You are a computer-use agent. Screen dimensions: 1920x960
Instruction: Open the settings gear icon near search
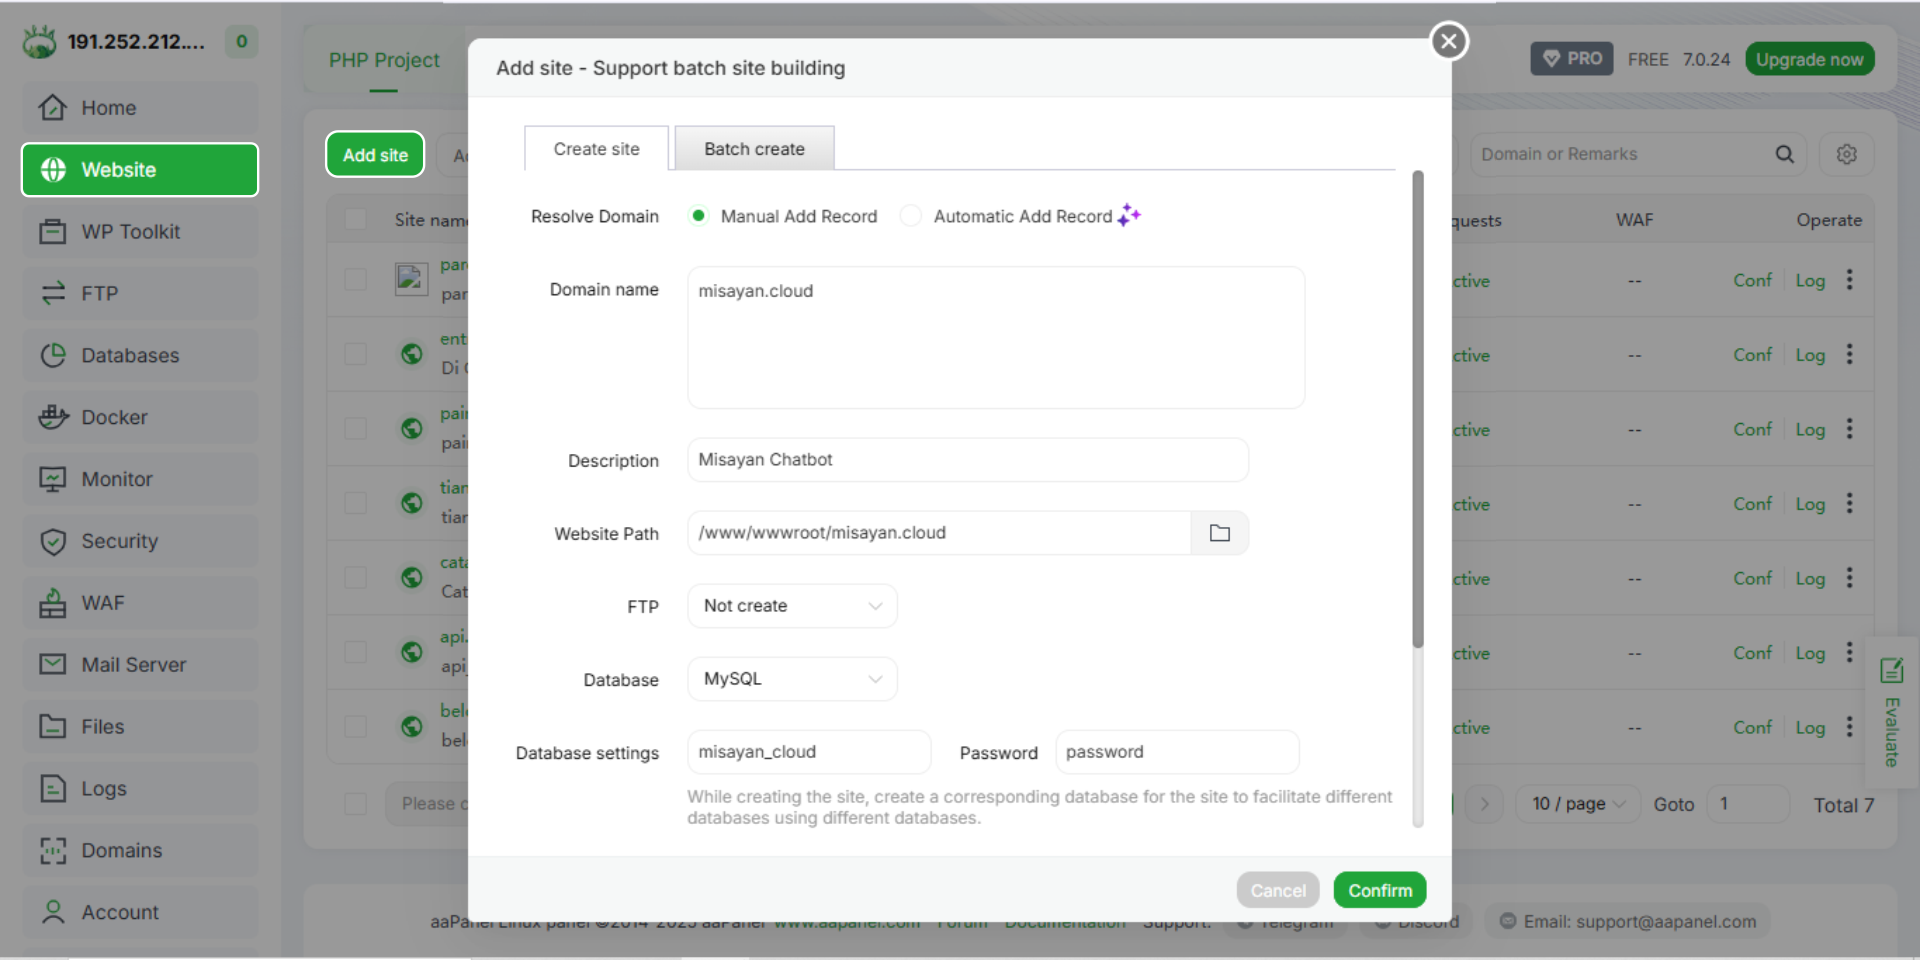pos(1846,154)
